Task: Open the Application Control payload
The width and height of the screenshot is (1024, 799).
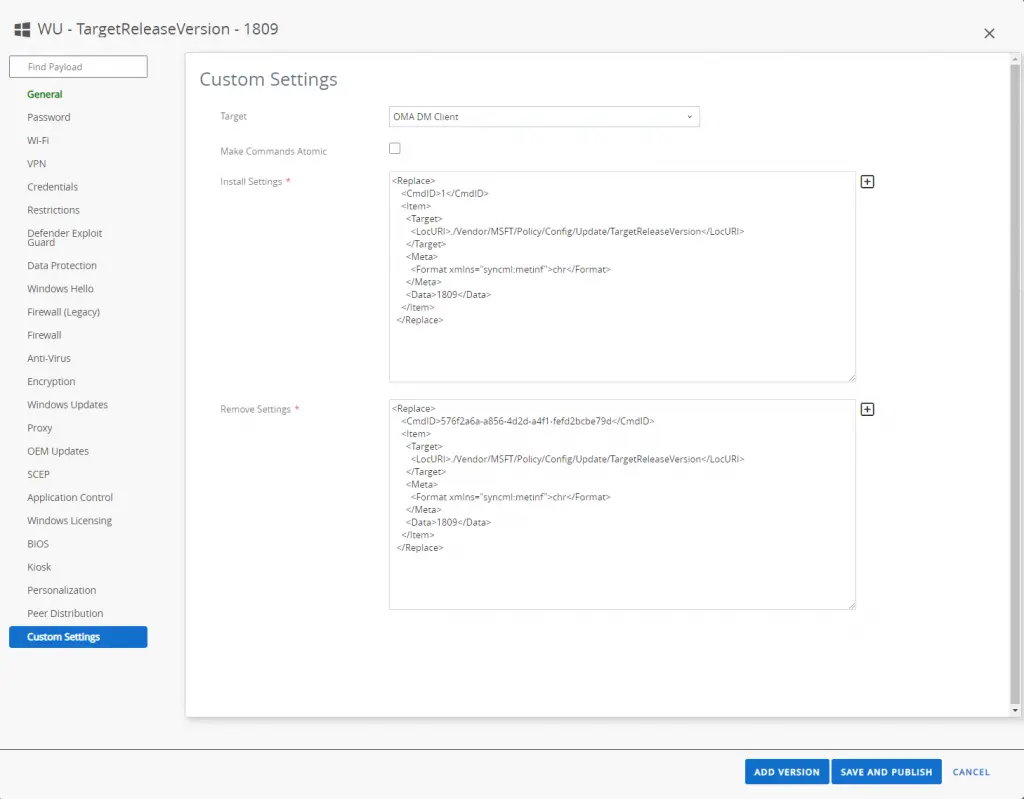Action: point(70,497)
